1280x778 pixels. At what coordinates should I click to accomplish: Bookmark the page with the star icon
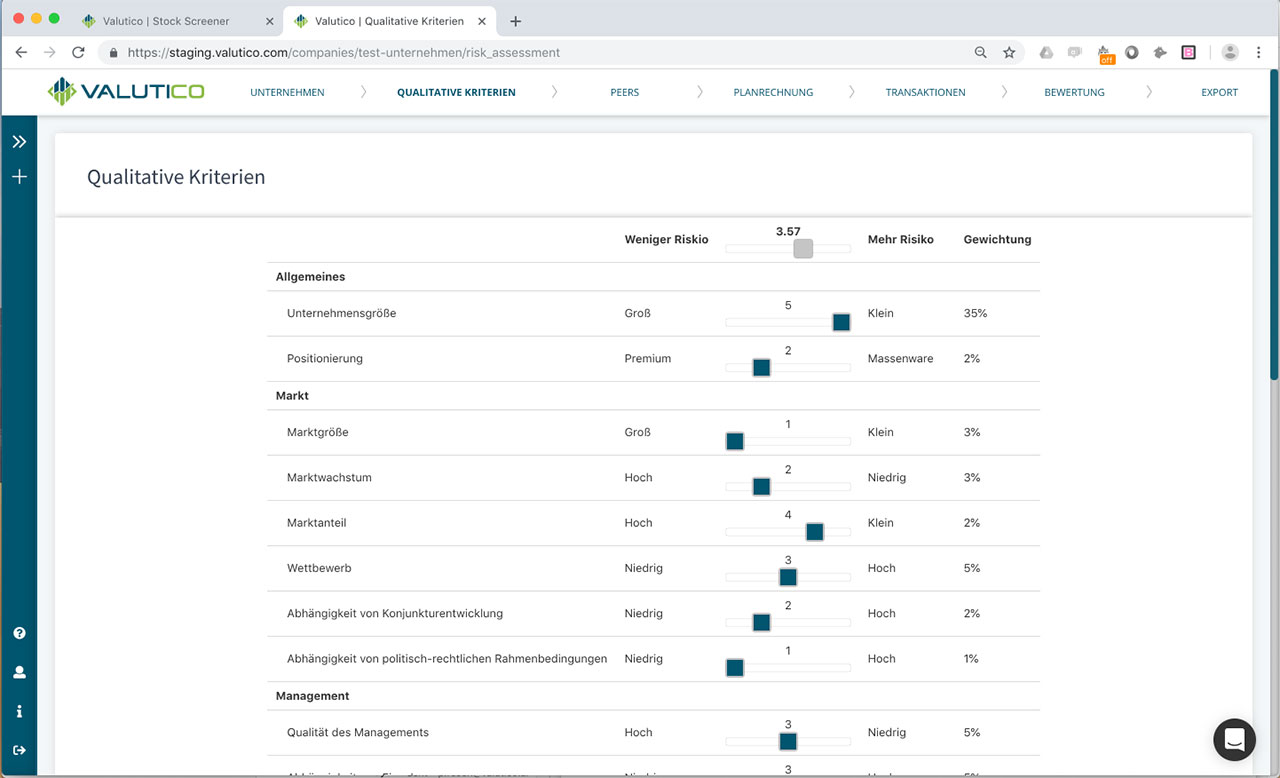[x=1009, y=51]
